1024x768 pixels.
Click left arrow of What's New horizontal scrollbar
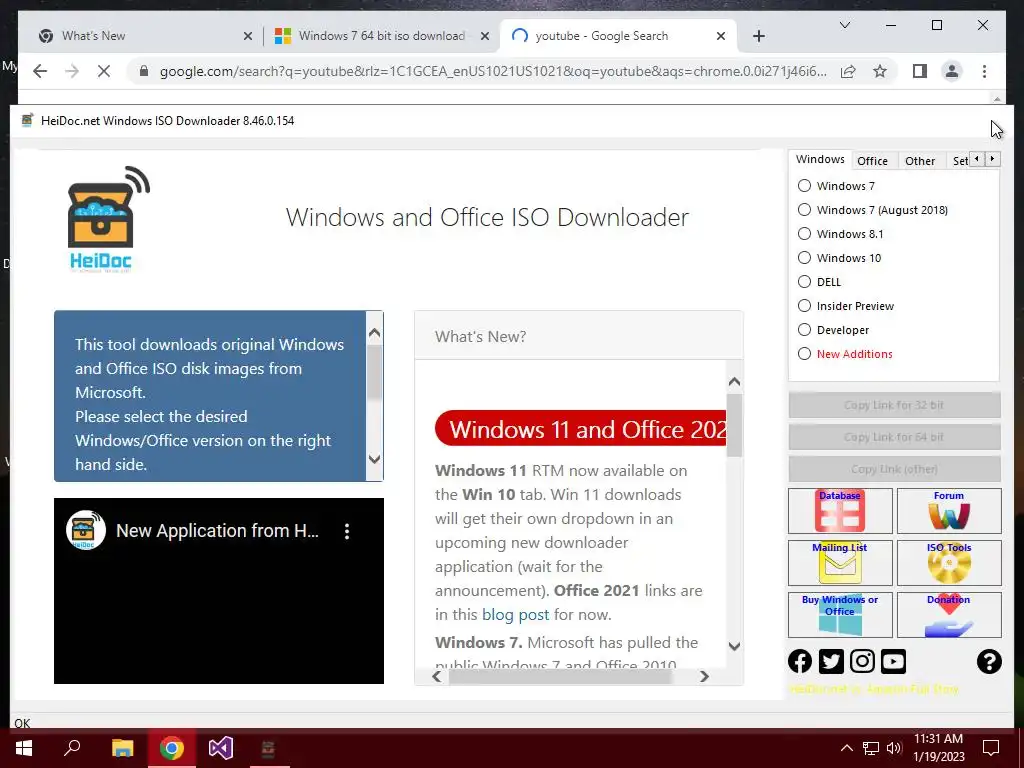pos(437,677)
